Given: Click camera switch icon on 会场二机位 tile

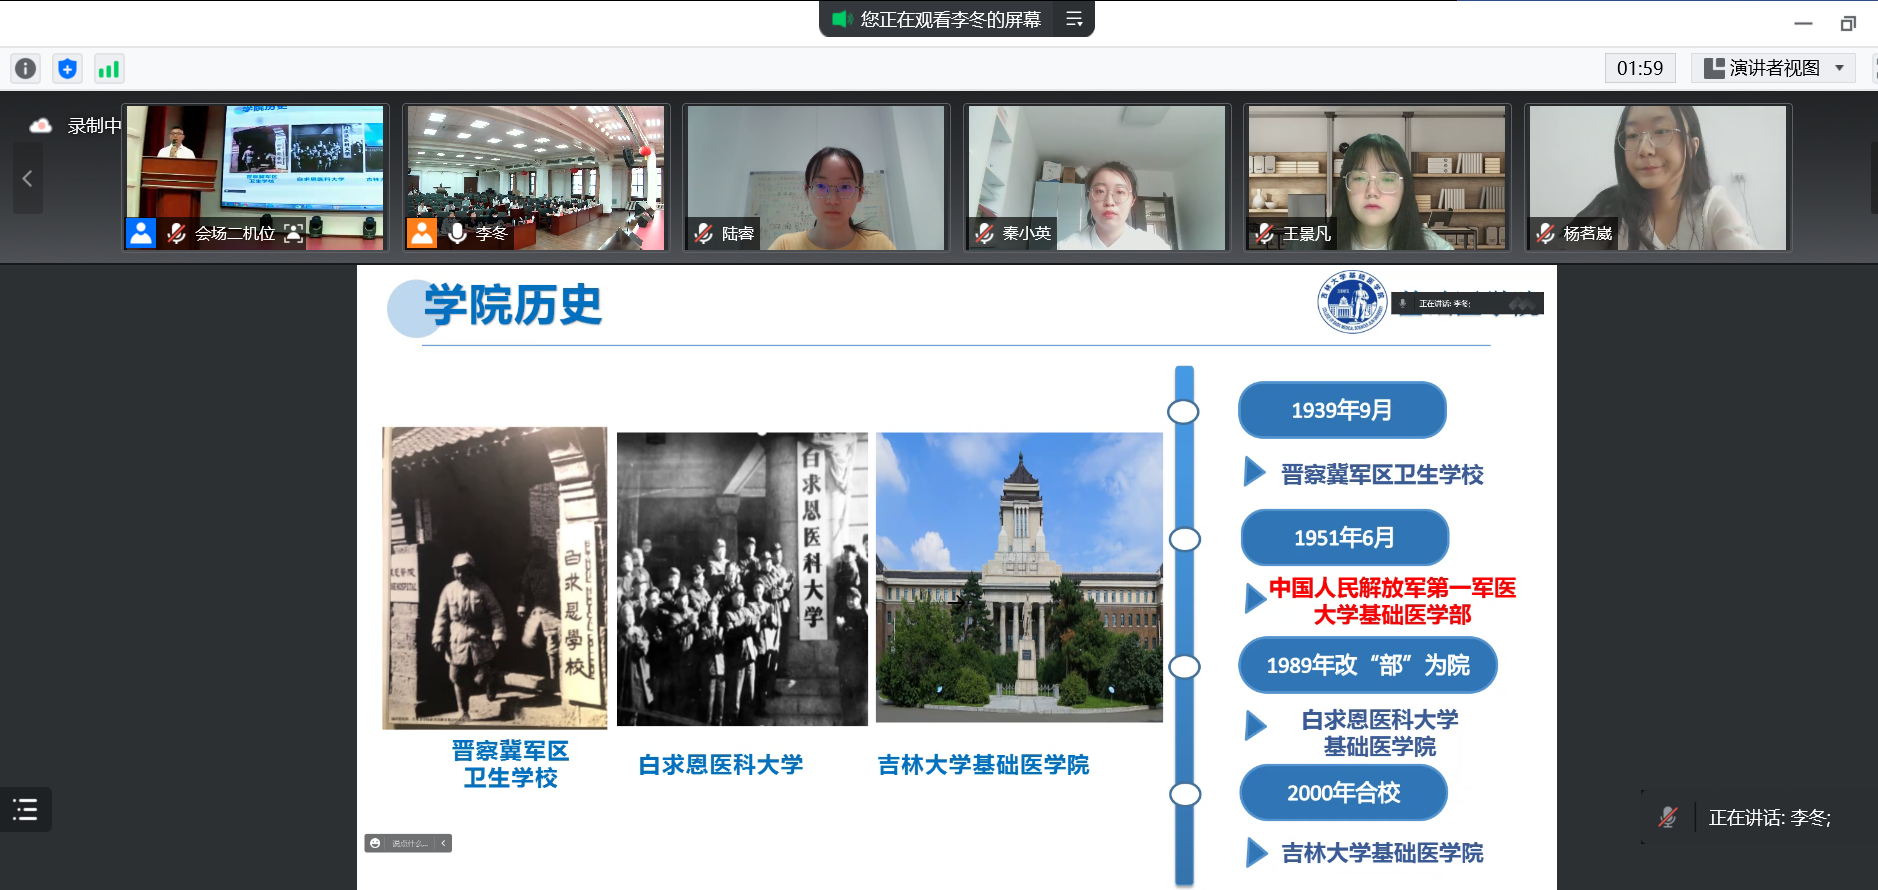Looking at the screenshot, I should (293, 233).
